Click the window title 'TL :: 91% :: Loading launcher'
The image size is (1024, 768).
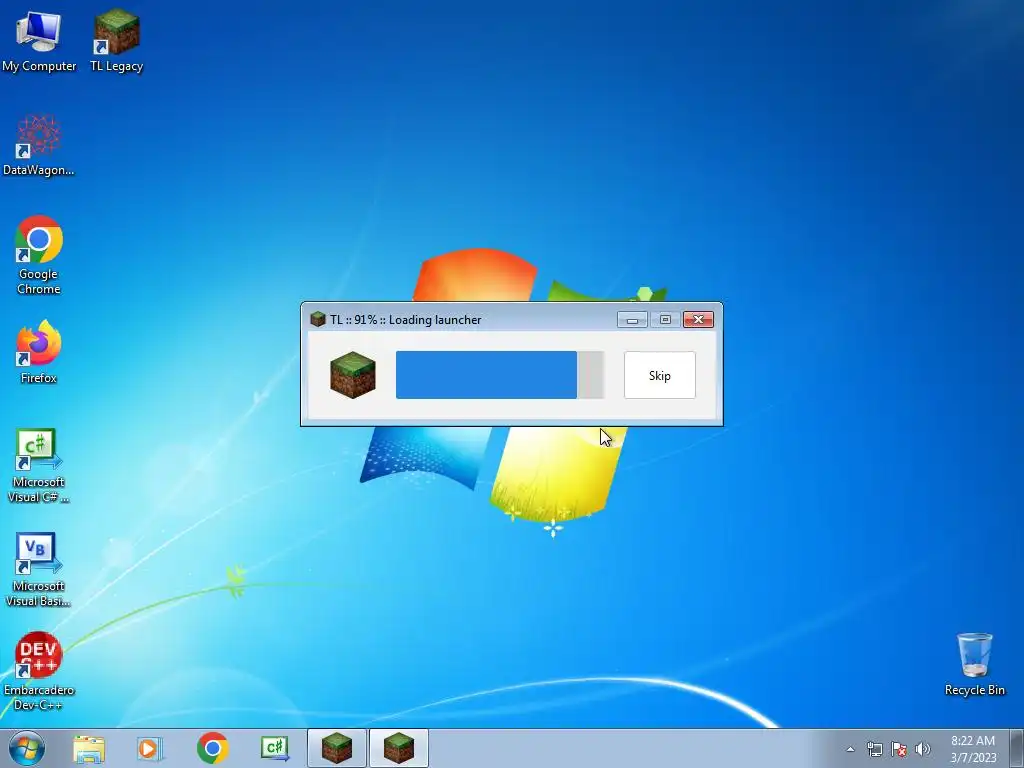coord(406,319)
